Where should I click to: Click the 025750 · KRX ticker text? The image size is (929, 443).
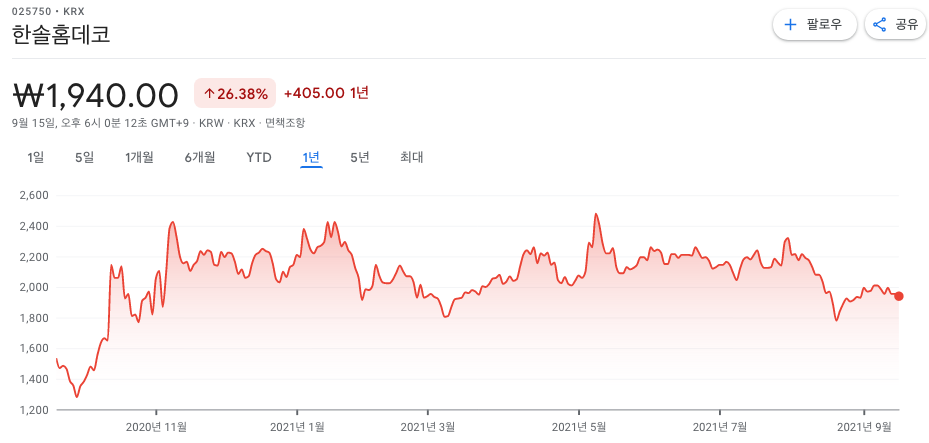[48, 10]
